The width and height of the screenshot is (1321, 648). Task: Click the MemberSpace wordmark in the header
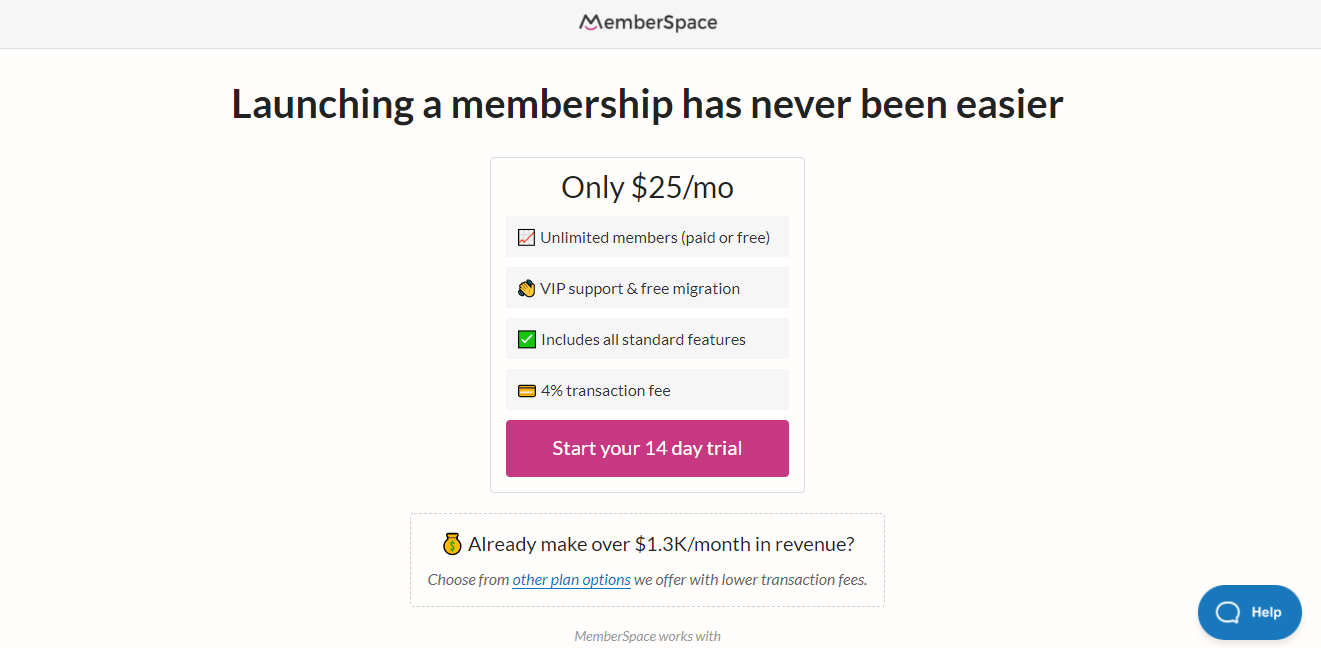(659, 22)
